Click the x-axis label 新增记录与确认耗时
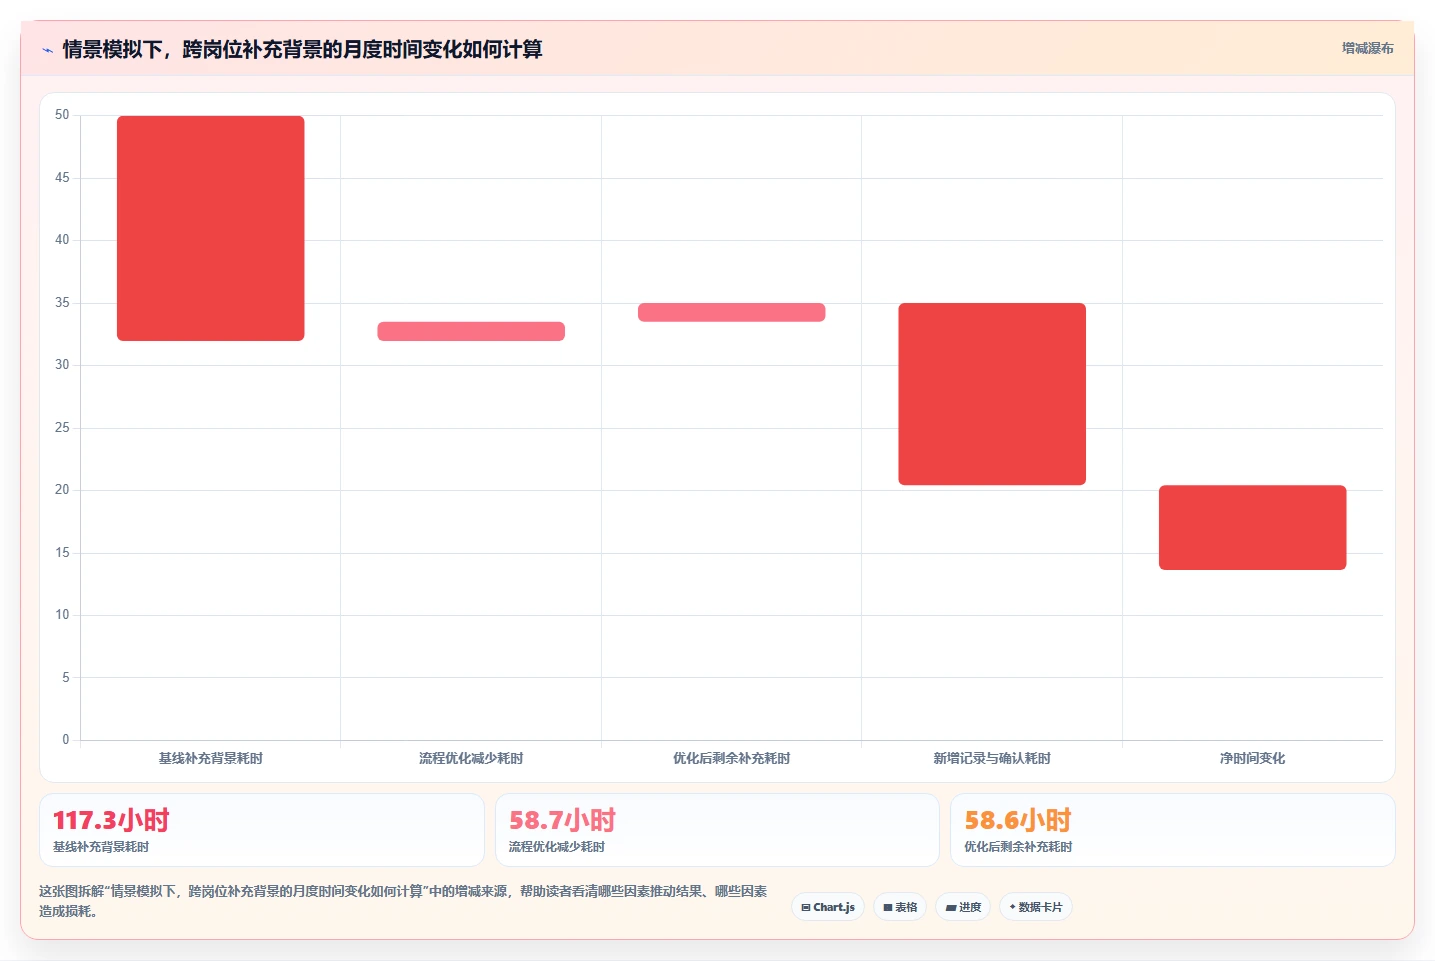Viewport: 1435px width, 961px height. point(992,759)
